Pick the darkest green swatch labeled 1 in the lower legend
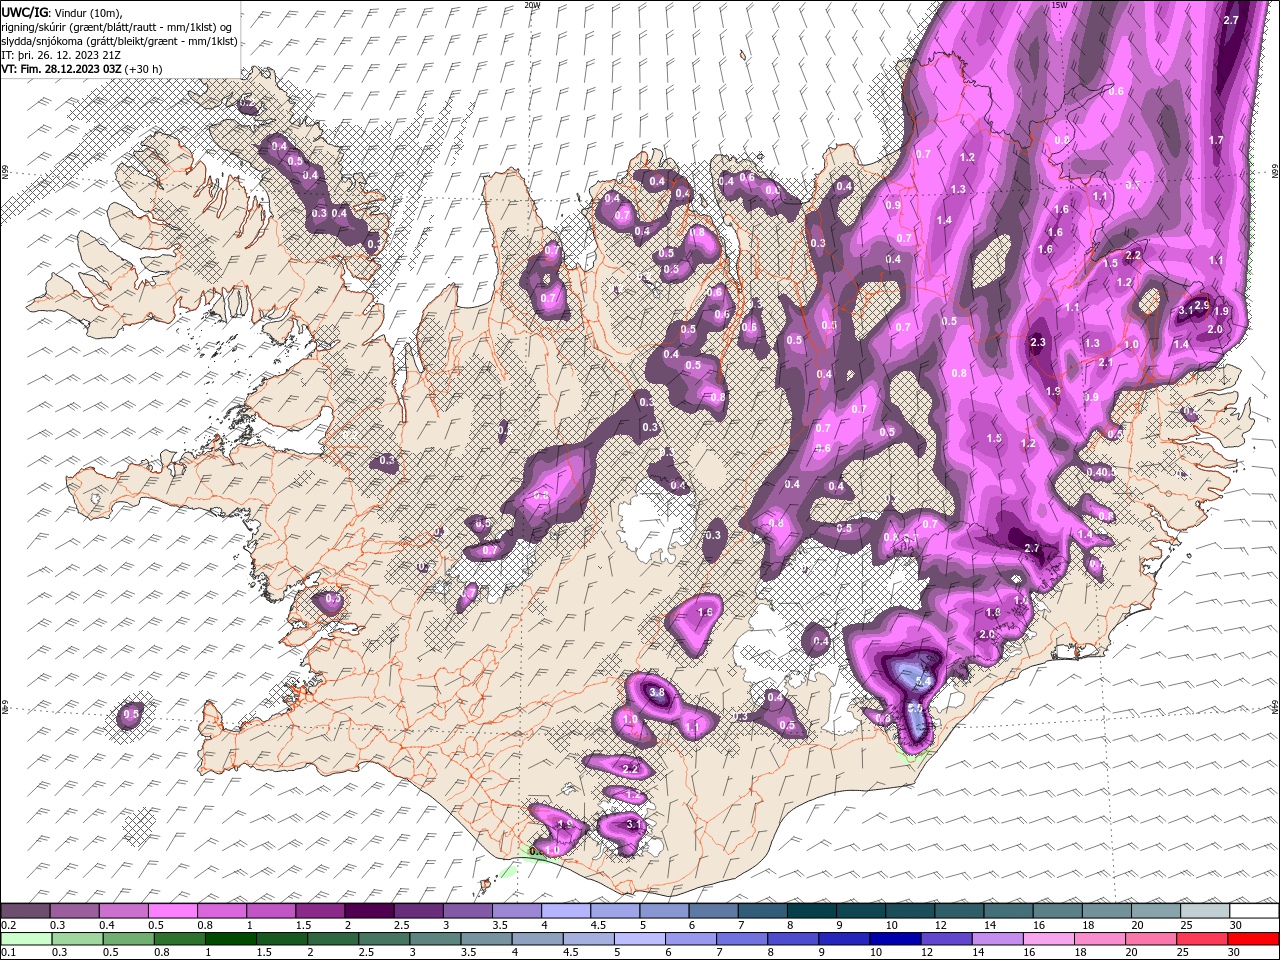The image size is (1280, 960). click(231, 939)
